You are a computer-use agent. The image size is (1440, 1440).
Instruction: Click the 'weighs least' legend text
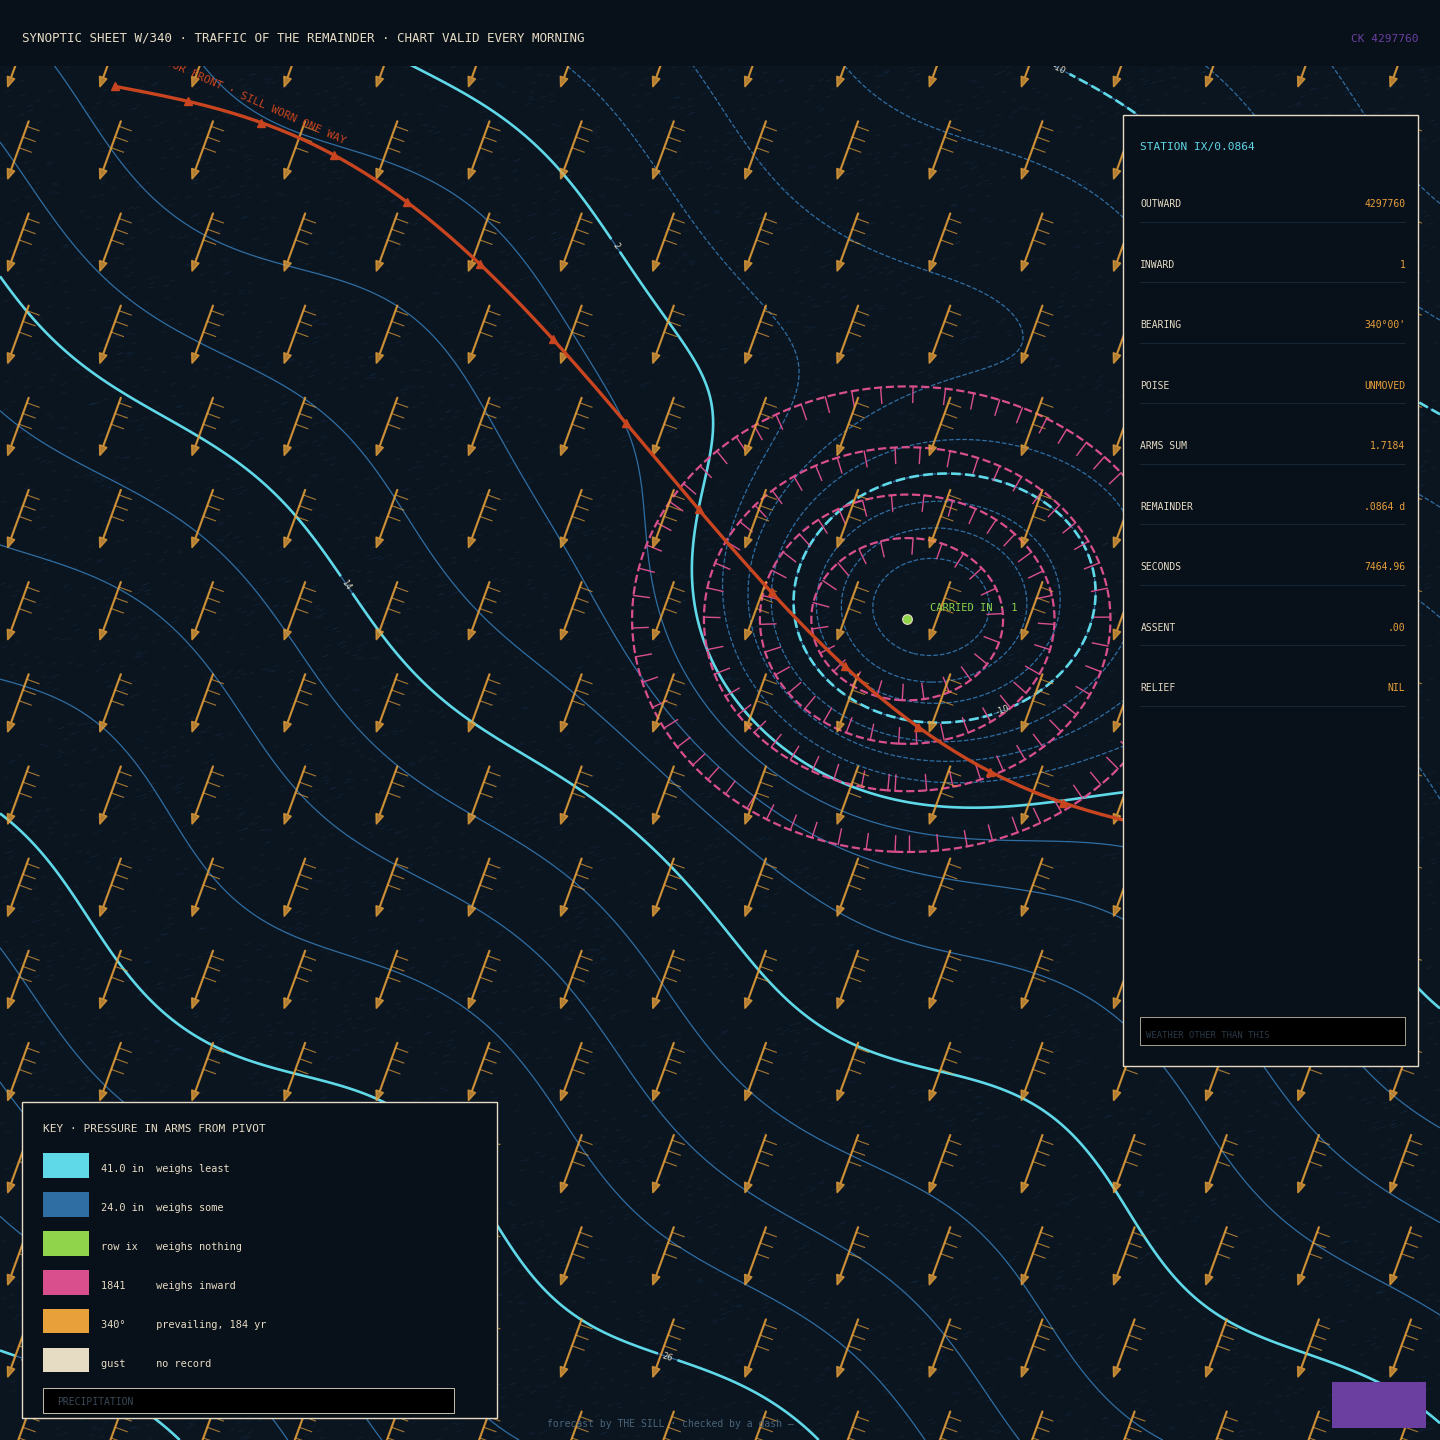tap(193, 1169)
